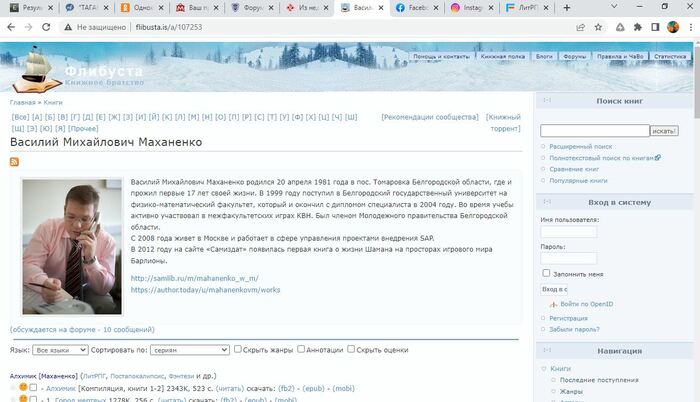Open the share page icon in address bar

click(x=580, y=27)
